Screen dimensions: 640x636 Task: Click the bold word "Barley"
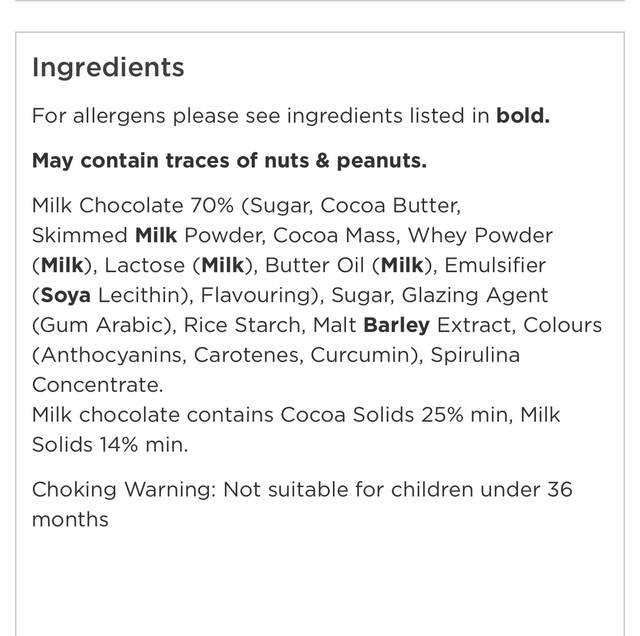tap(396, 326)
